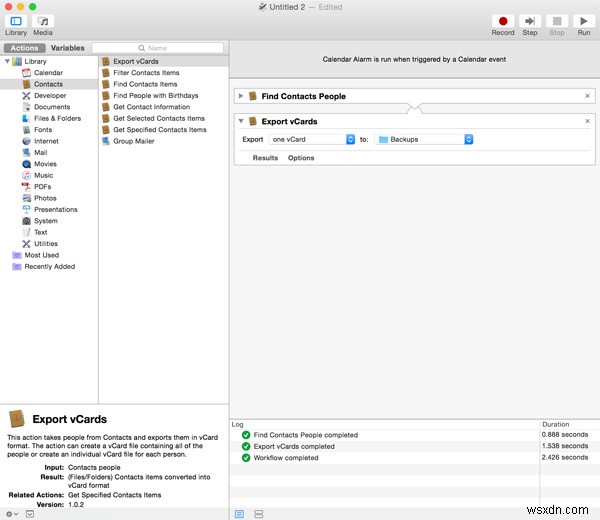
Task: Select the Files & Folders category
Action: (x=57, y=118)
